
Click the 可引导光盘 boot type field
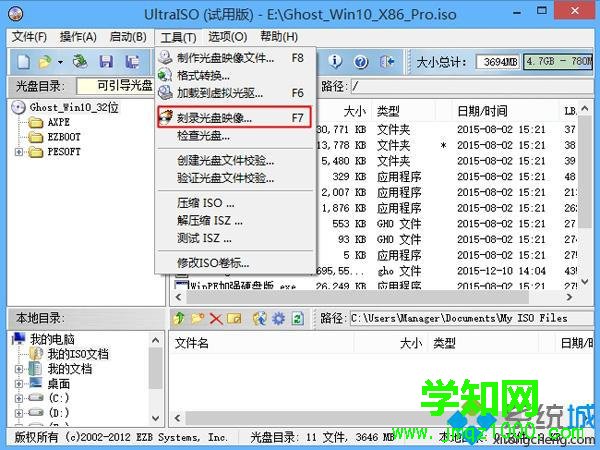115,86
